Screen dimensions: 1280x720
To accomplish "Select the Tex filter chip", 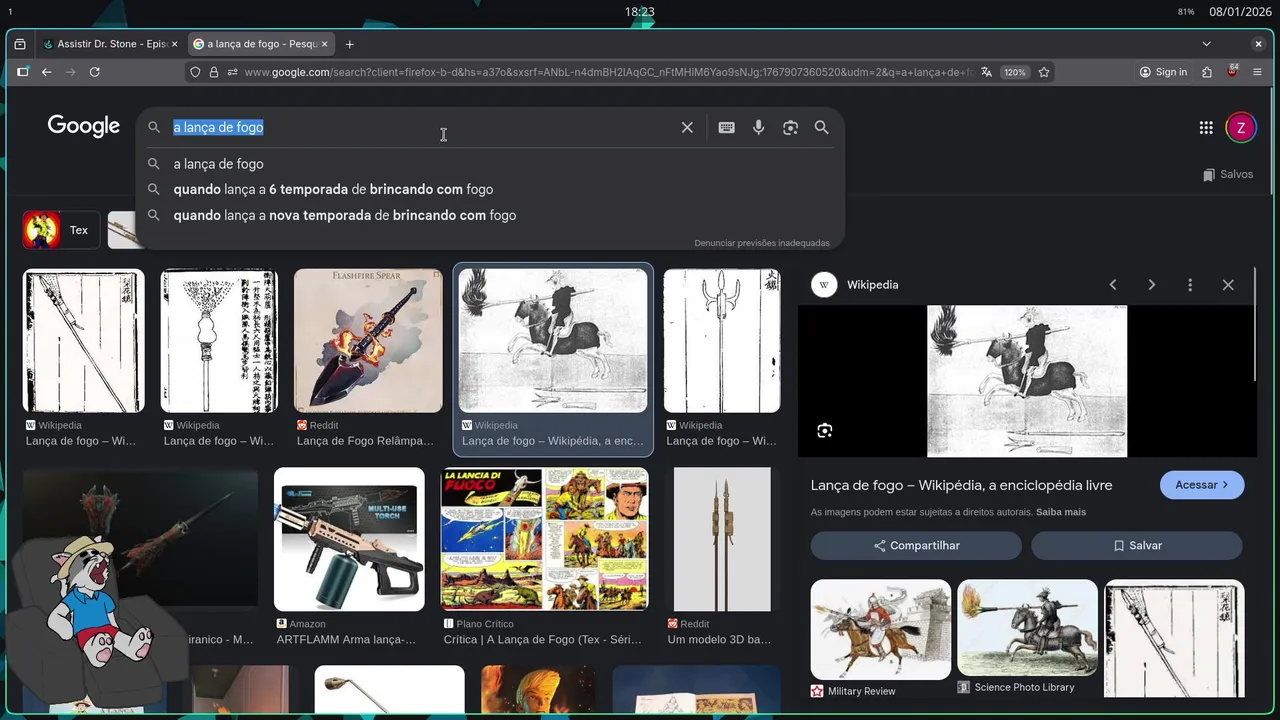I will point(61,230).
